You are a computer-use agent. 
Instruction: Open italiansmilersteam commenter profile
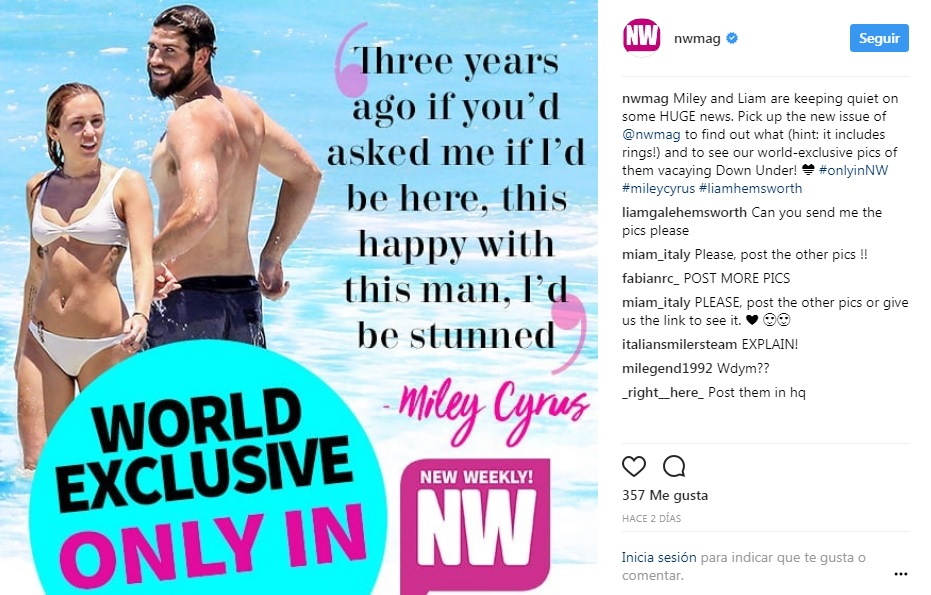coord(679,344)
